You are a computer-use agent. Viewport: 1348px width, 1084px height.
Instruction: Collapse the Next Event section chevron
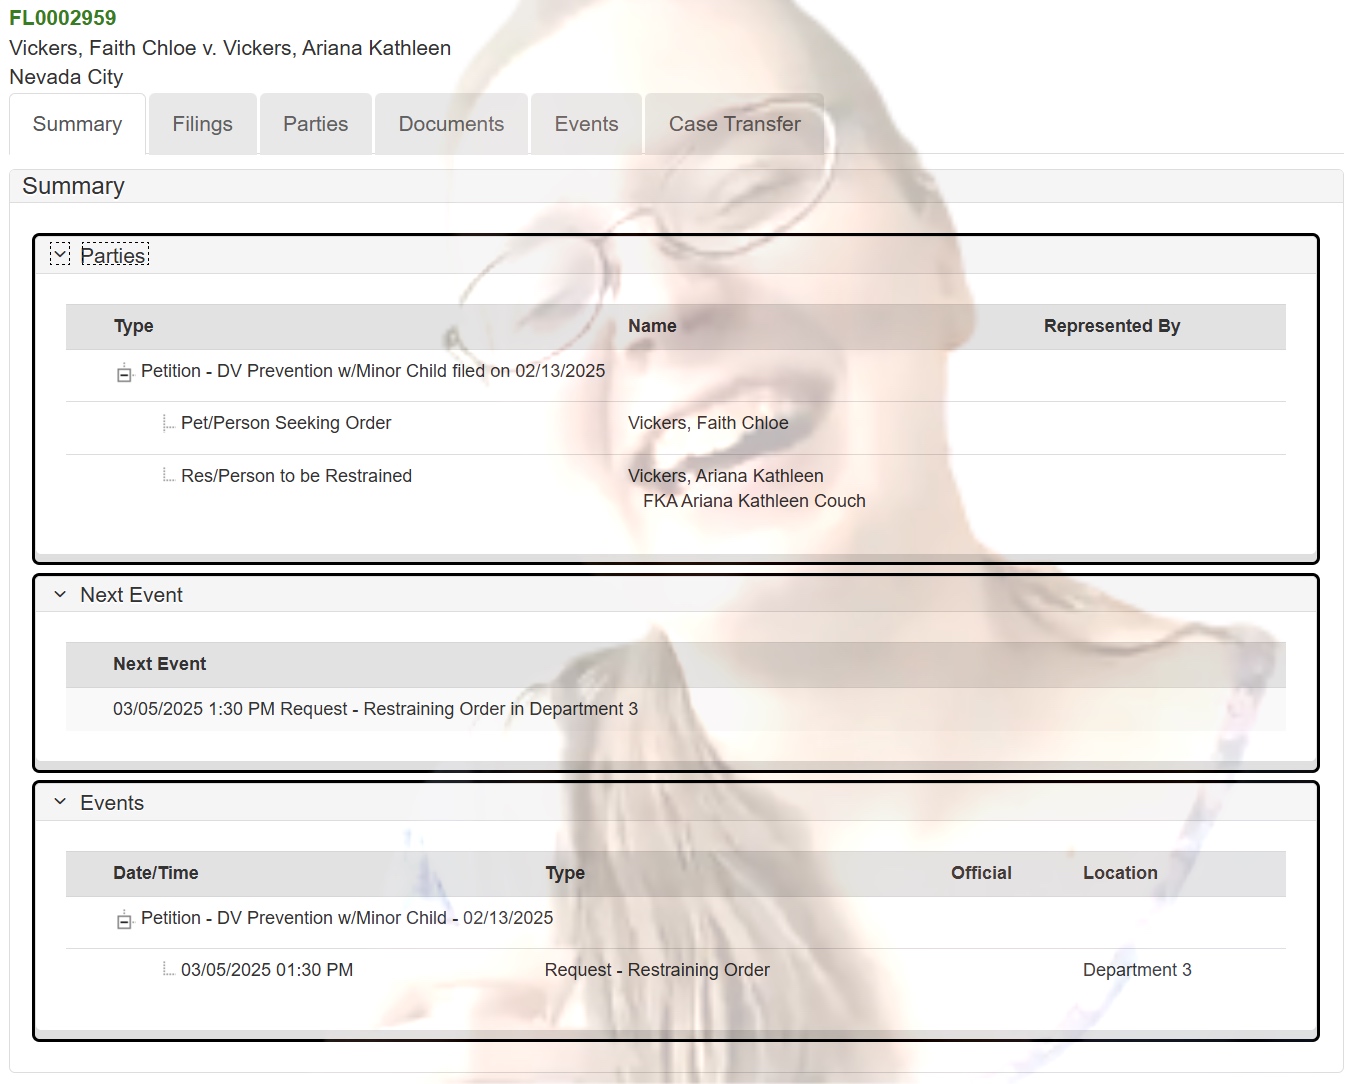pyautogui.click(x=60, y=595)
